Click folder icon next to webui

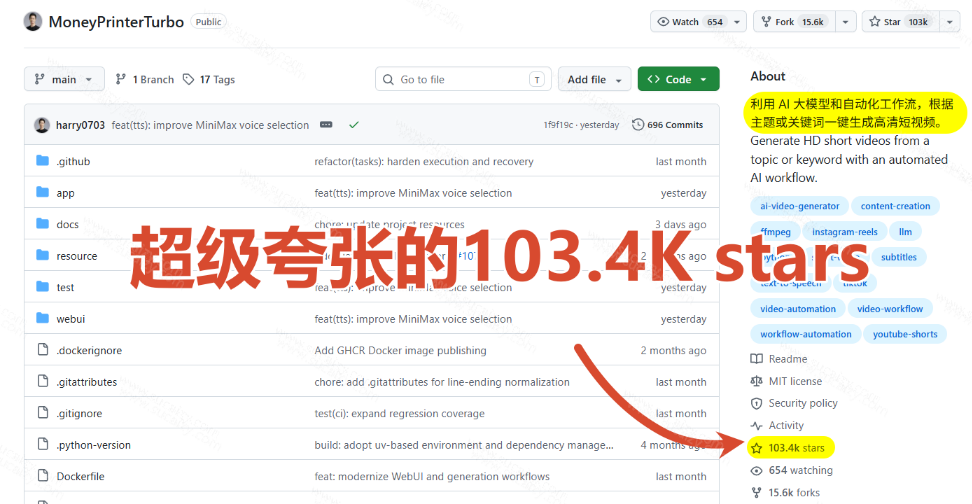click(42, 318)
